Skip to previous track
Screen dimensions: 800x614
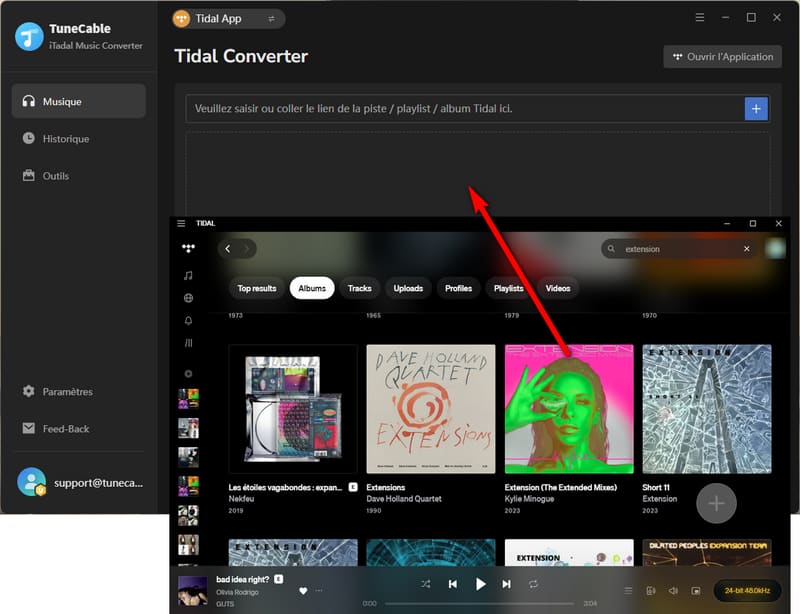pyautogui.click(x=453, y=584)
